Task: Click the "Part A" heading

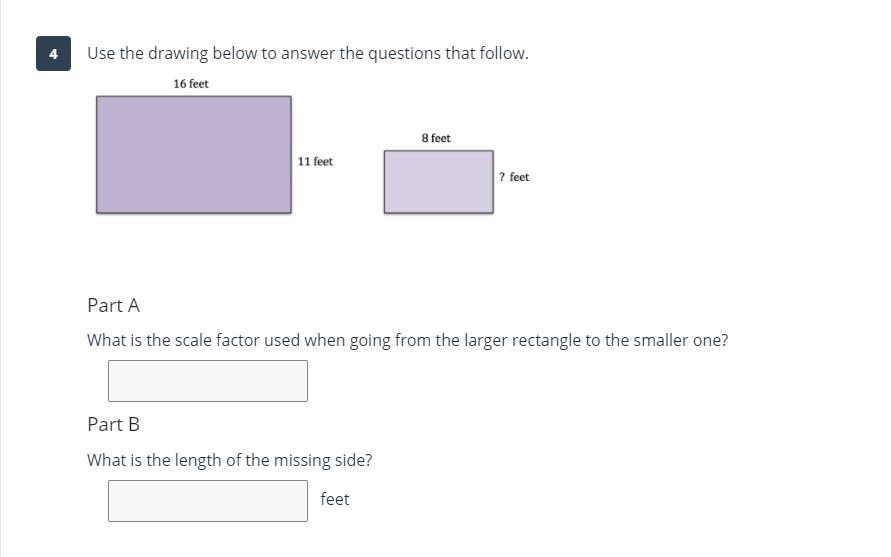Action: coord(113,305)
